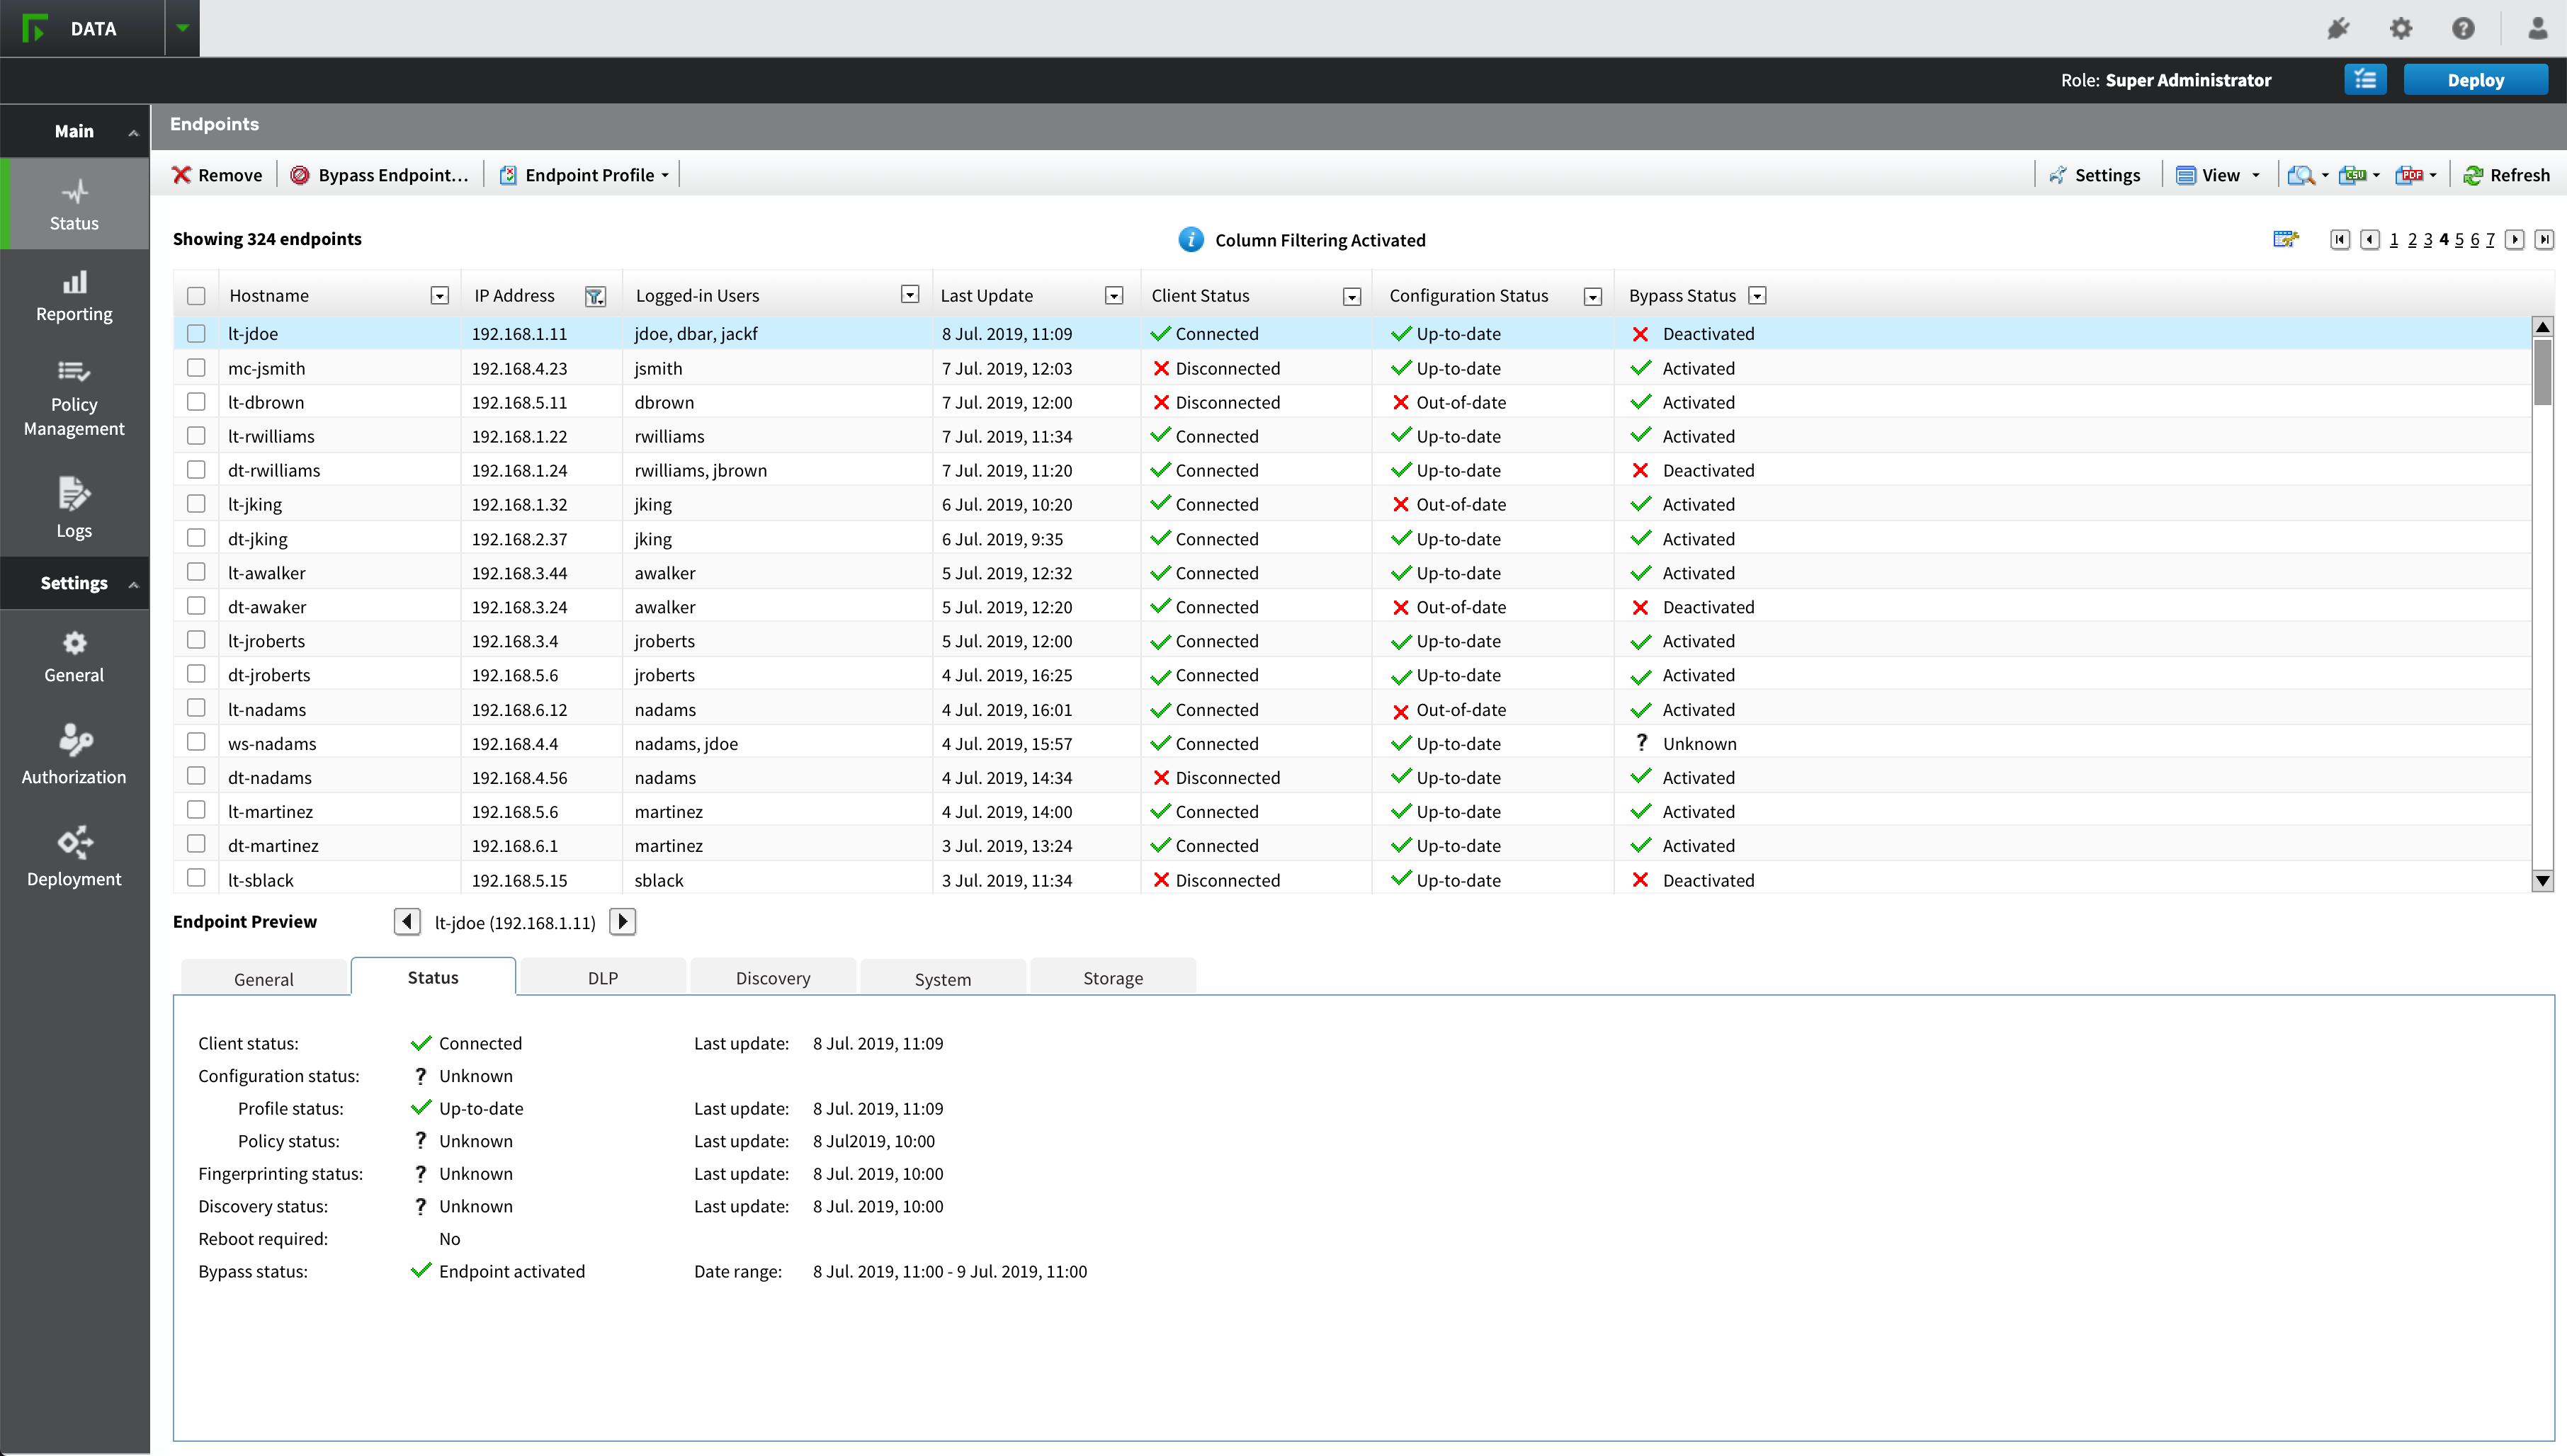Enable checkbox for mc-jsmith endpoint
The width and height of the screenshot is (2567, 1456).
click(195, 368)
